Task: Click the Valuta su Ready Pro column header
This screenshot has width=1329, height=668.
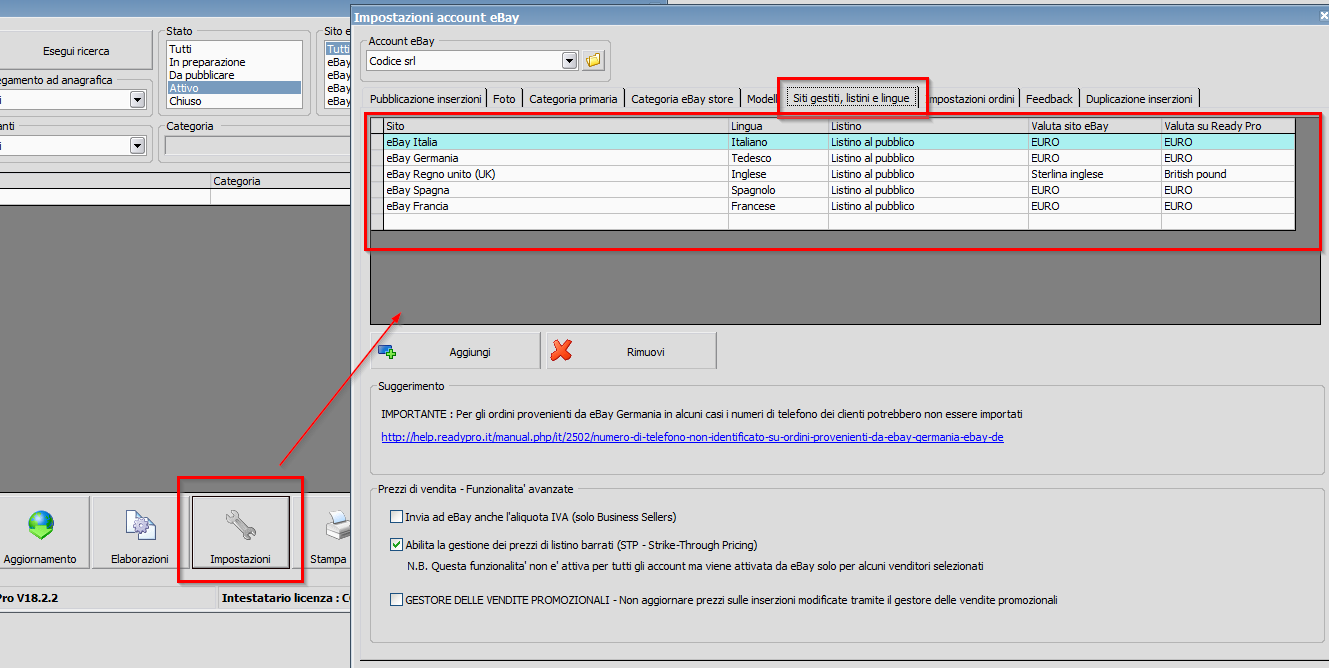Action: (1228, 126)
